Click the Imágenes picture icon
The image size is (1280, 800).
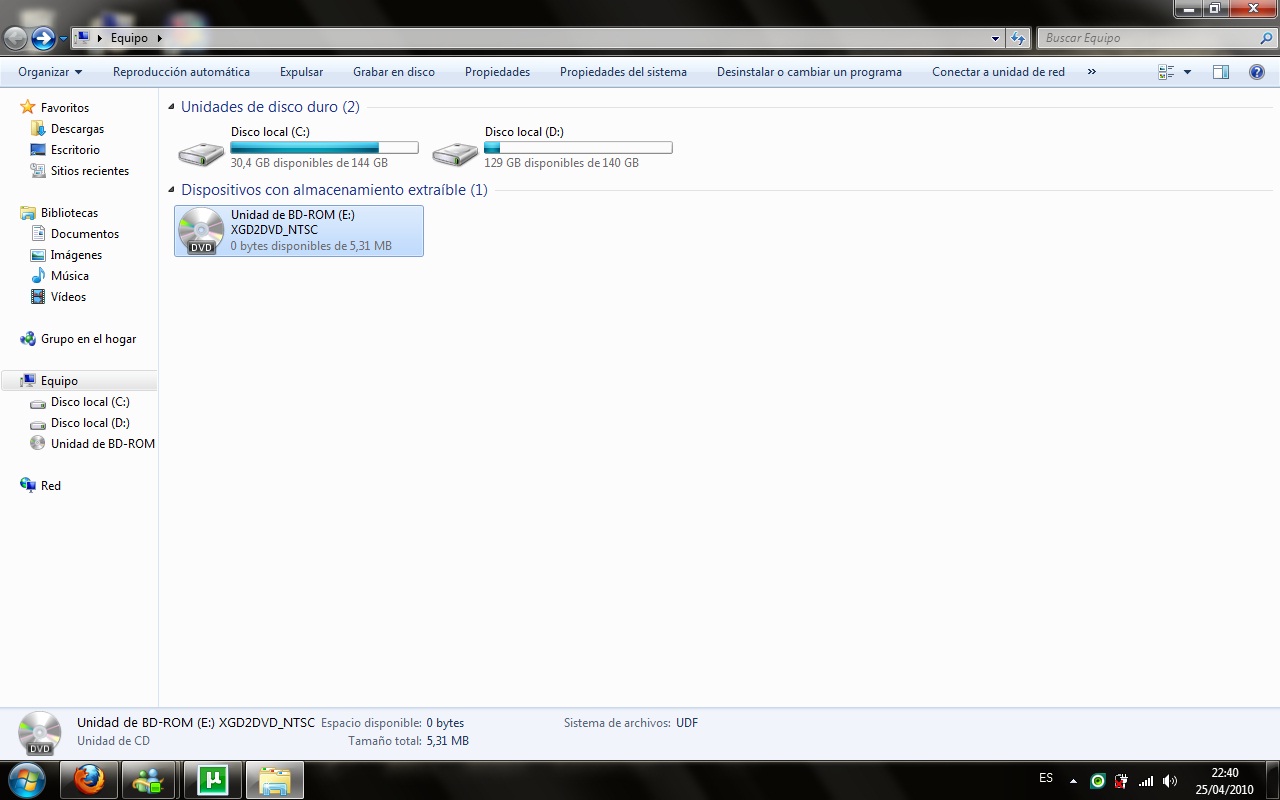38,254
